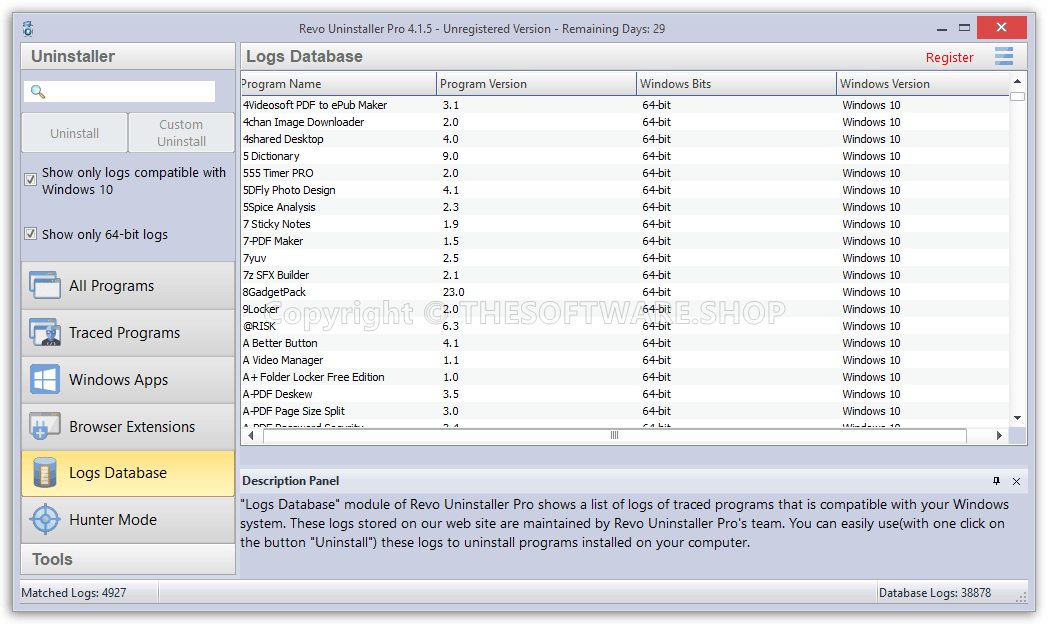Select the A-PDF Deskew row
1048x624 pixels.
(625, 394)
